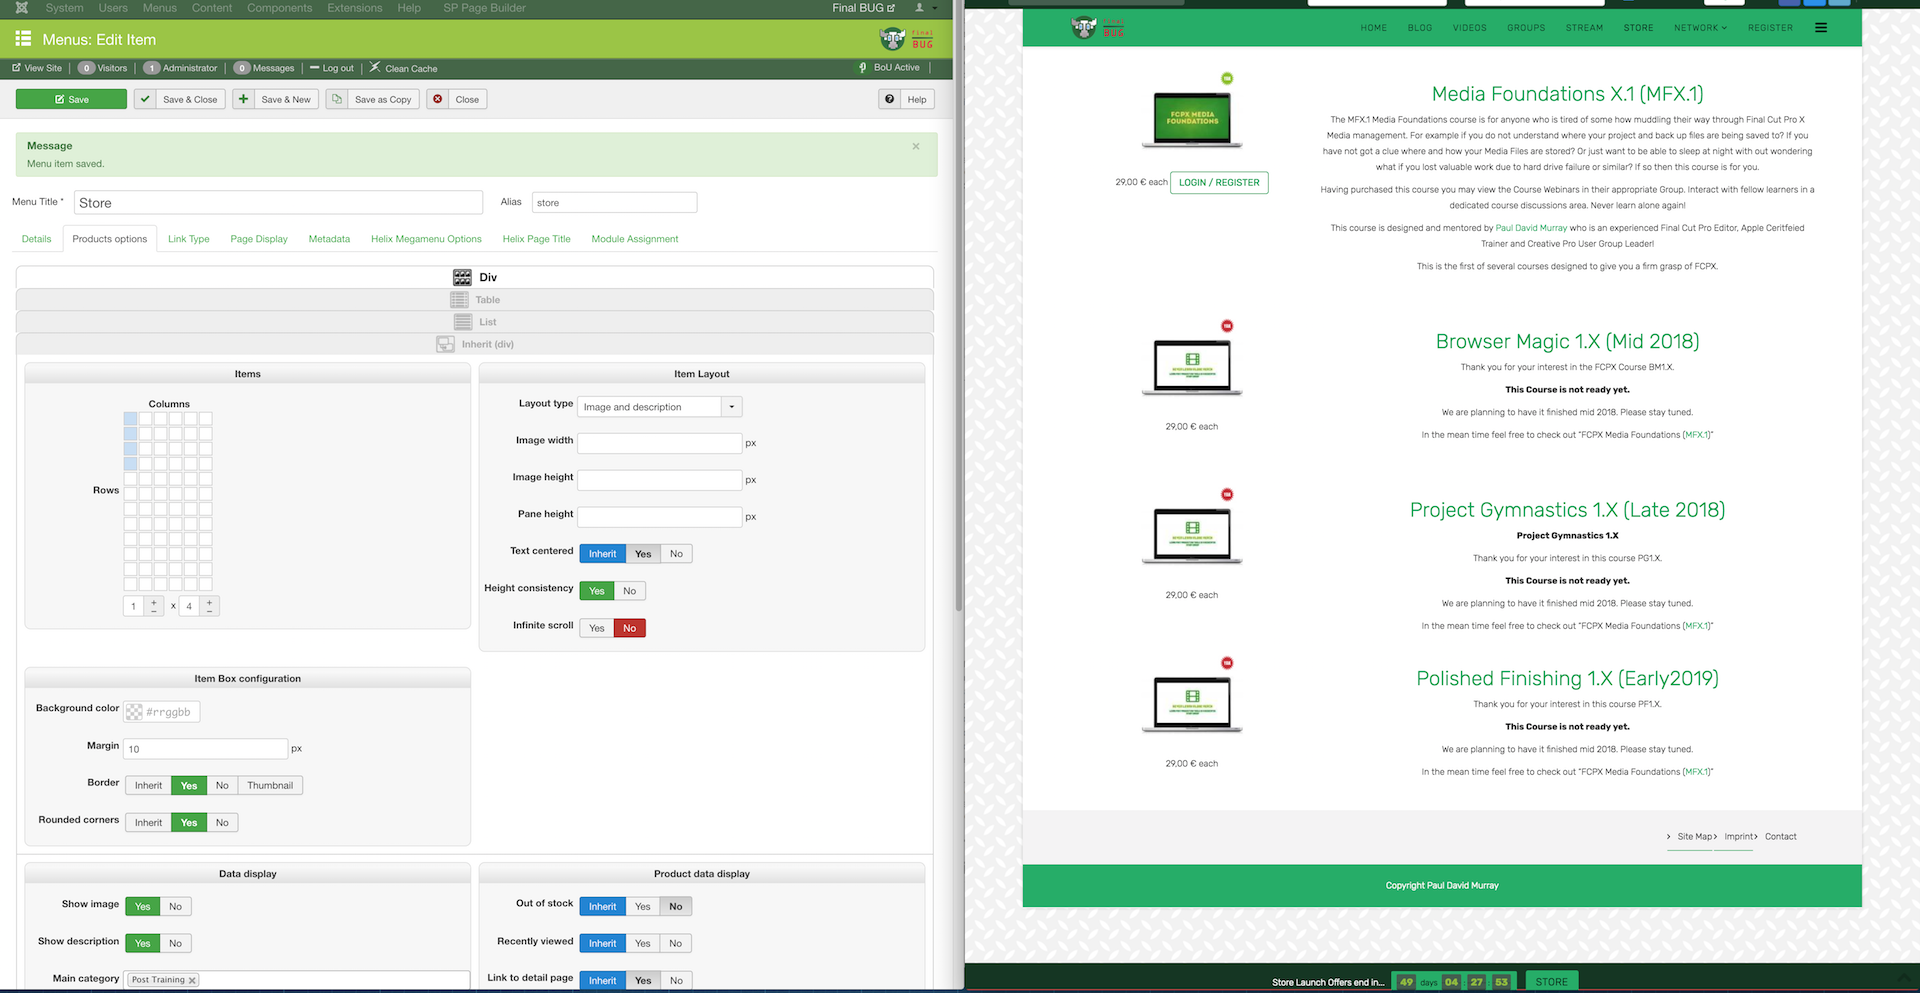Click the Final BUG logo in admin header
The width and height of the screenshot is (1920, 993).
click(906, 39)
